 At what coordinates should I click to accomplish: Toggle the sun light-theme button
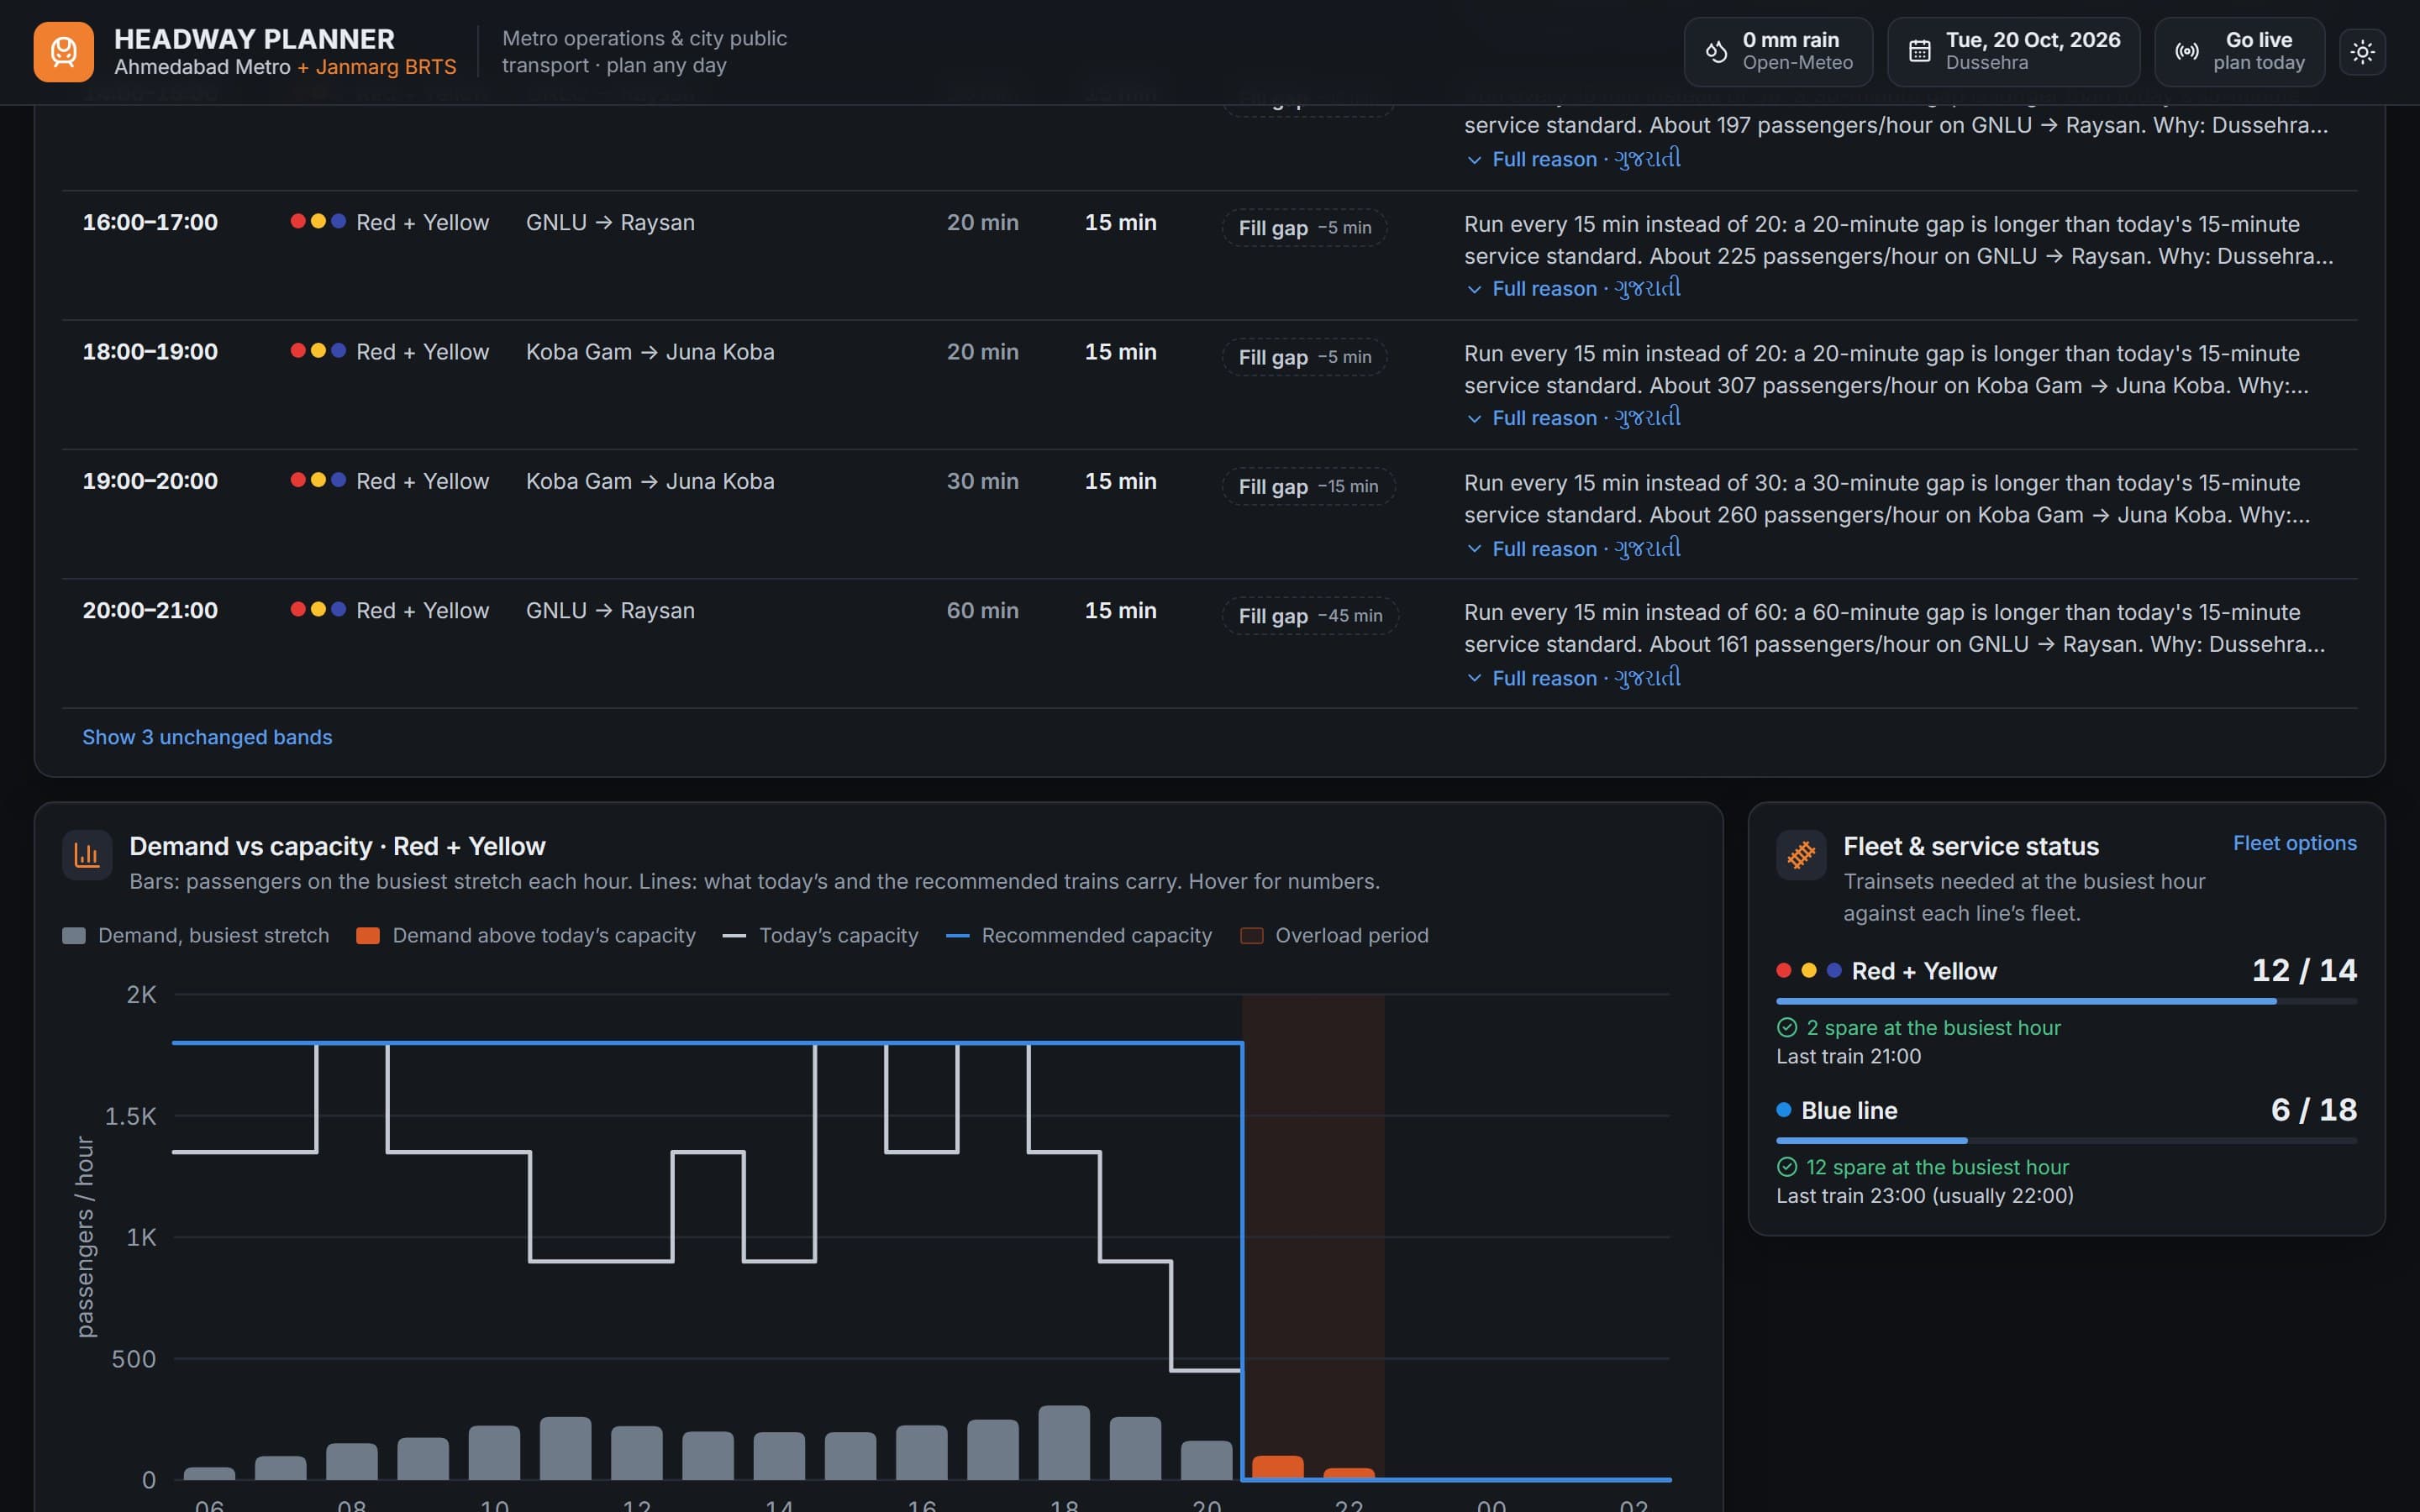click(x=2363, y=52)
